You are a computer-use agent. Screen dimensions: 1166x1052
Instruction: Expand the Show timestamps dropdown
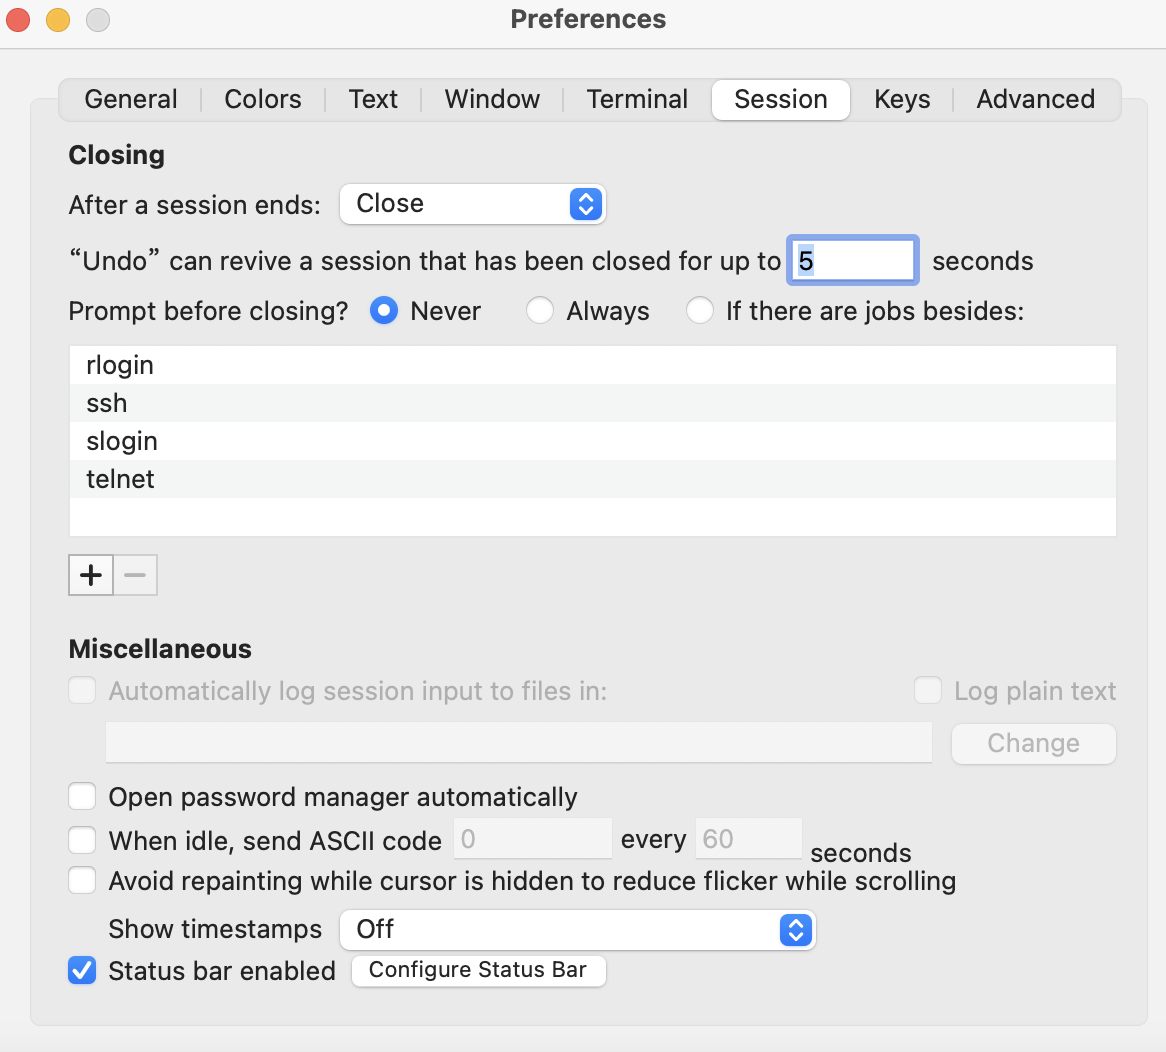point(578,930)
